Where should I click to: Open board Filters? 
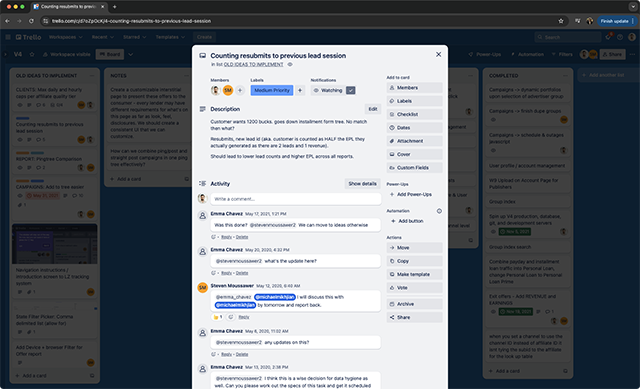click(x=562, y=54)
